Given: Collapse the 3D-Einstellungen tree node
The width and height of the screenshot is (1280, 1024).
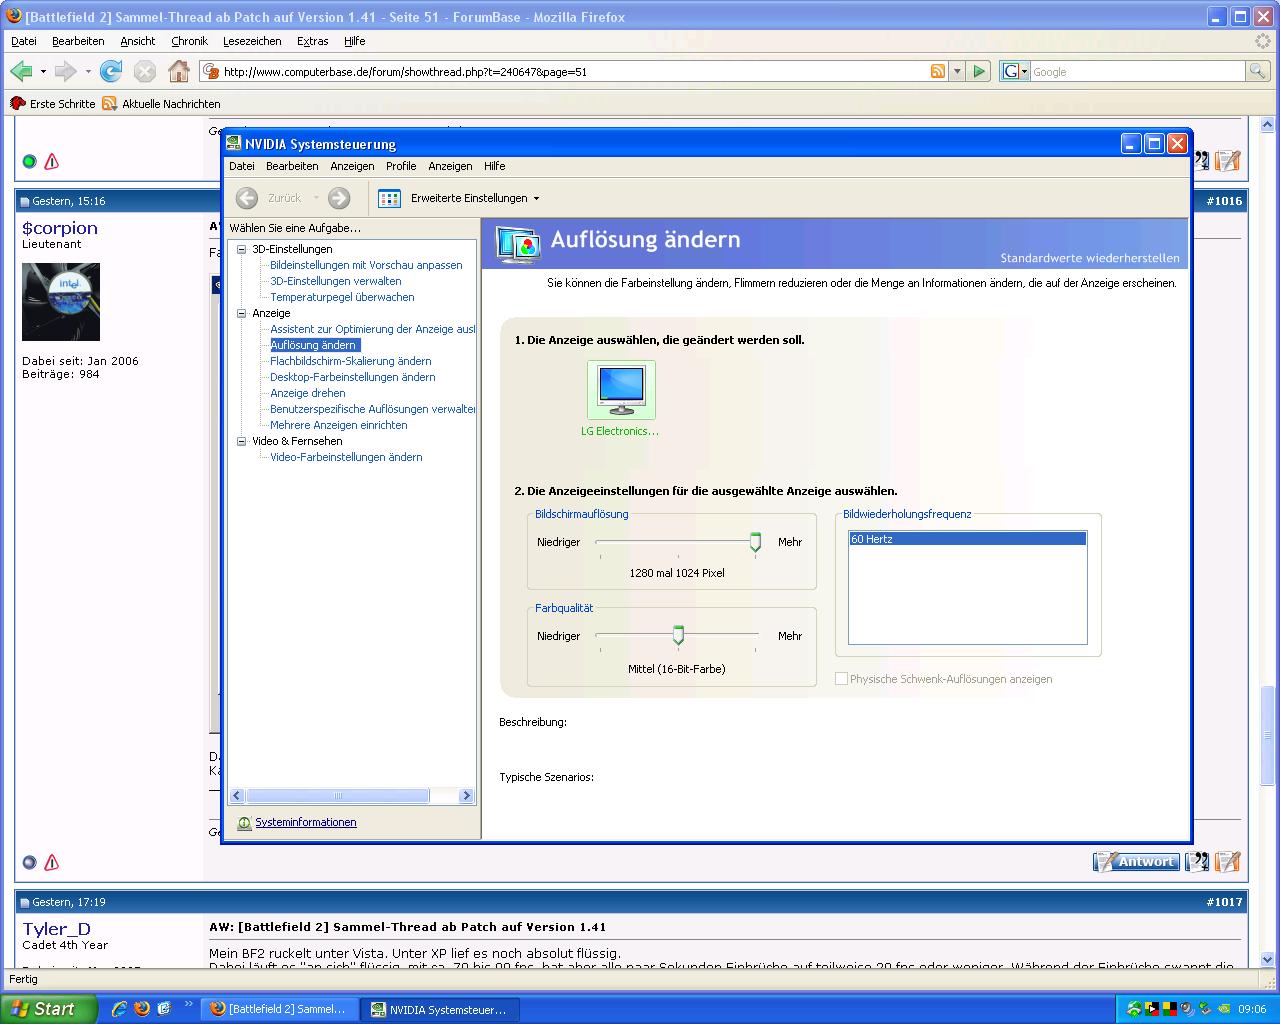Looking at the screenshot, I should (x=241, y=249).
